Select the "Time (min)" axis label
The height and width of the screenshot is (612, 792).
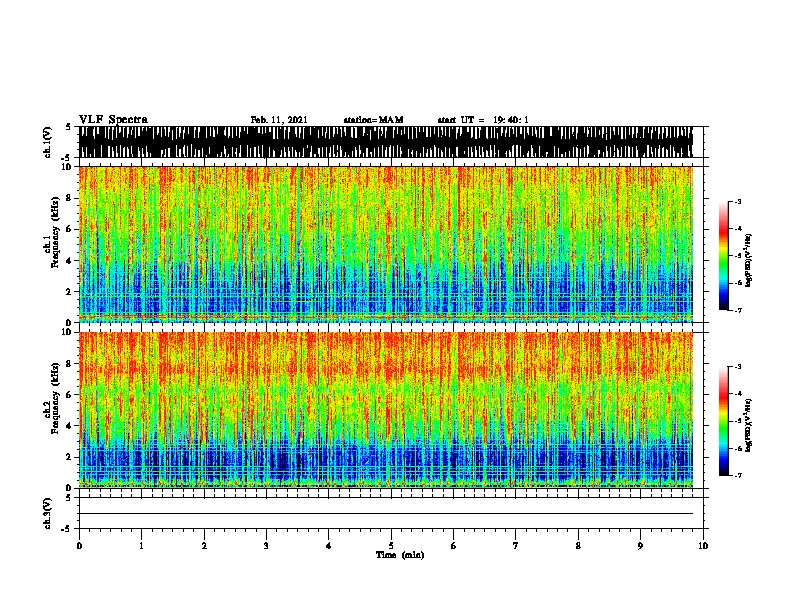pos(400,555)
